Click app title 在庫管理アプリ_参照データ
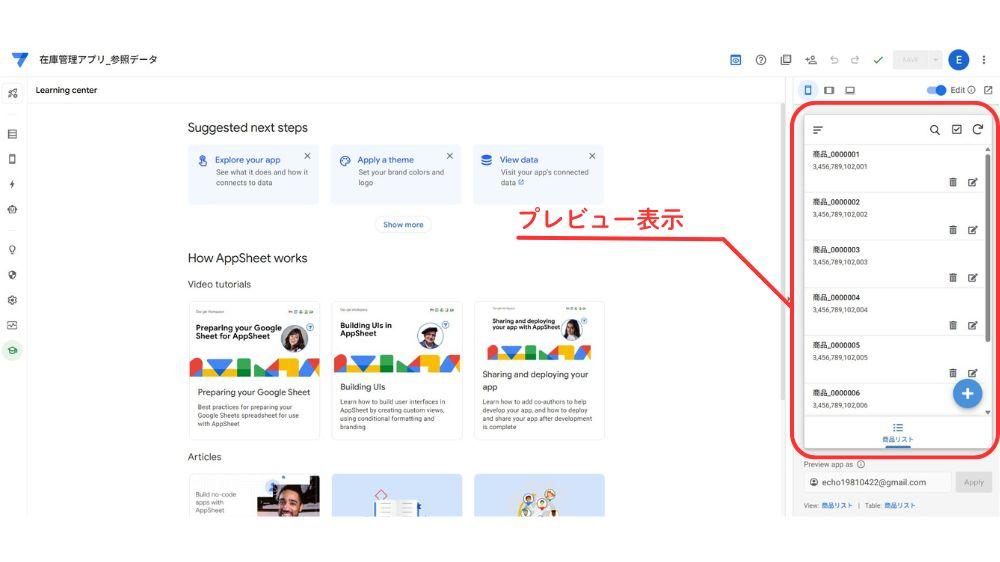The width and height of the screenshot is (1000, 562). (98, 59)
